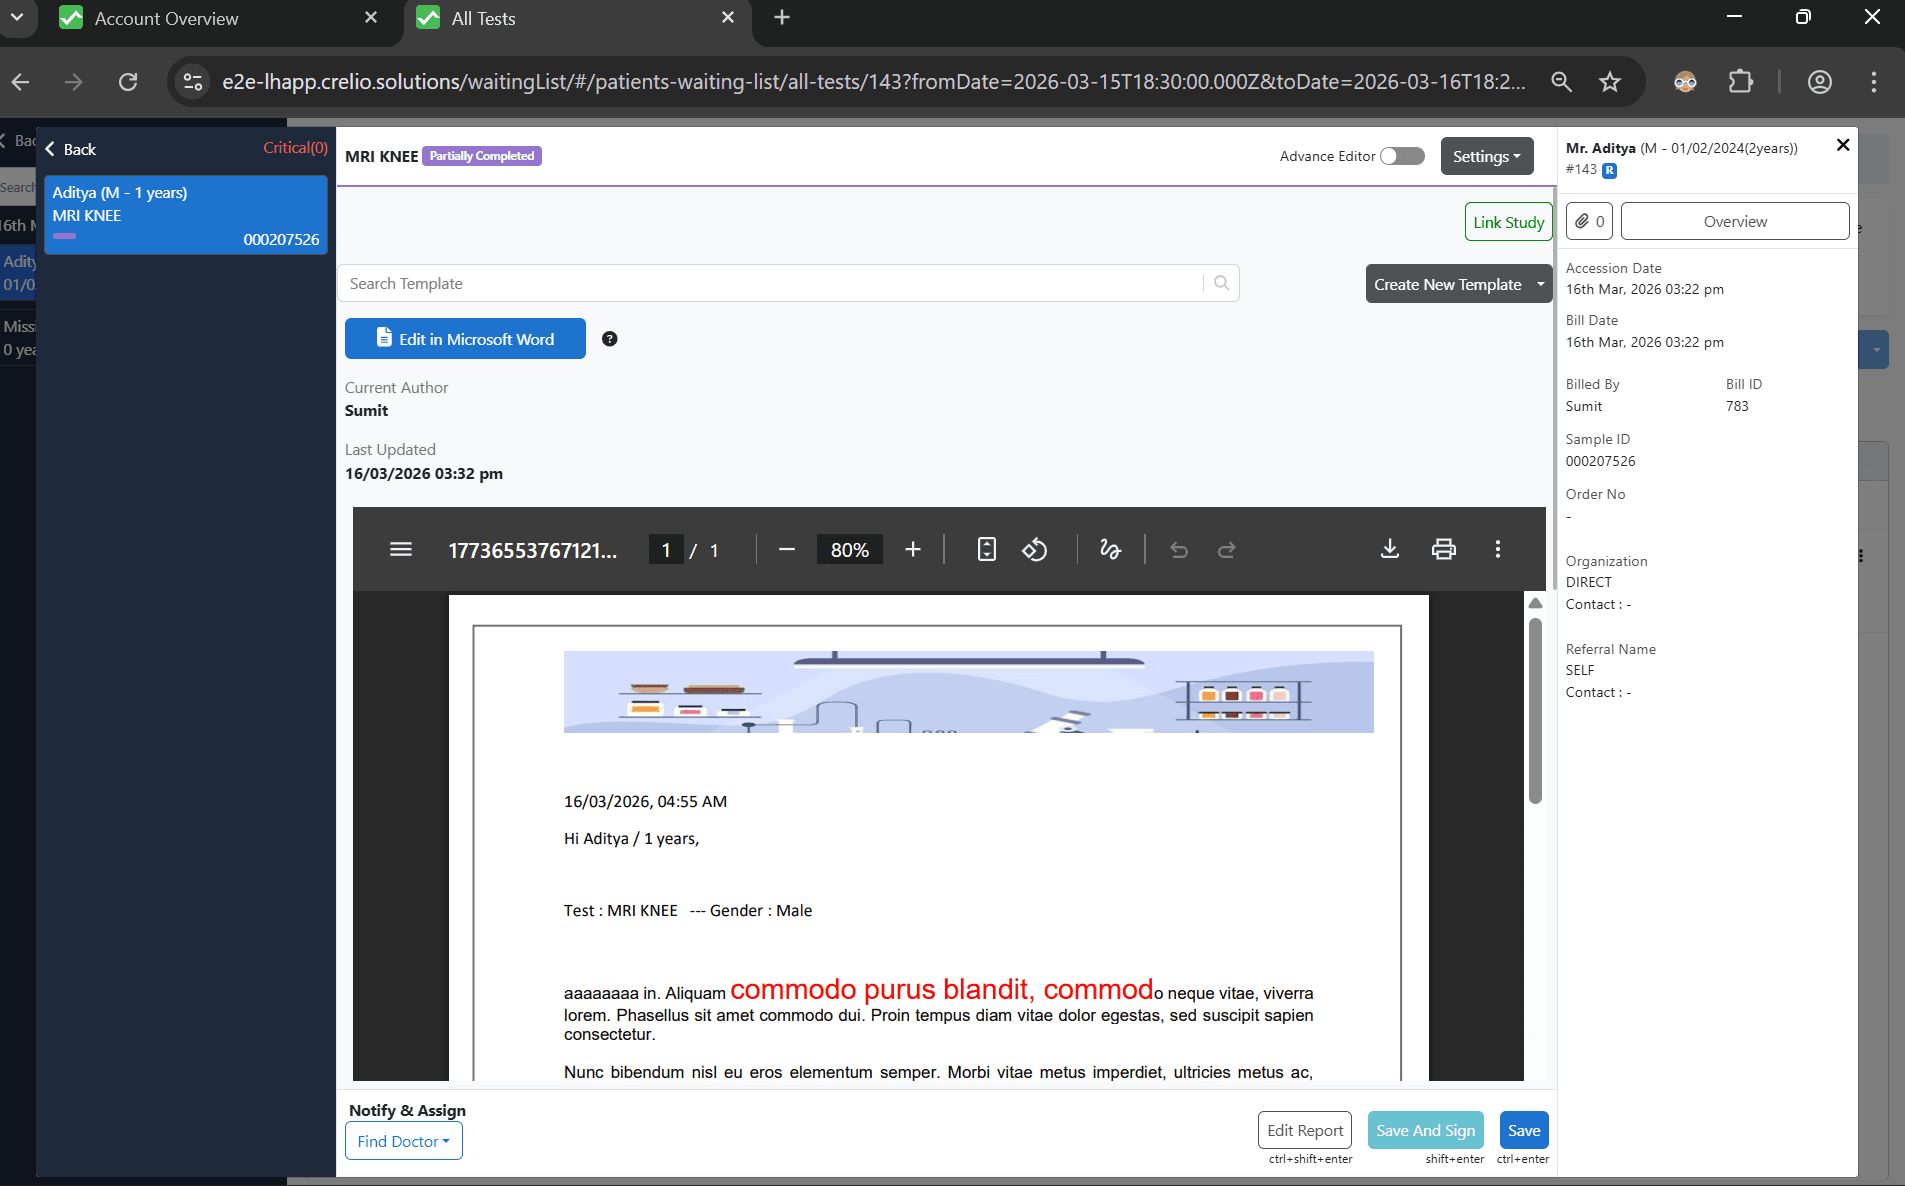Viewport: 1905px width, 1186px height.
Task: Click the PDF scrollbar up arrow
Action: [1535, 603]
